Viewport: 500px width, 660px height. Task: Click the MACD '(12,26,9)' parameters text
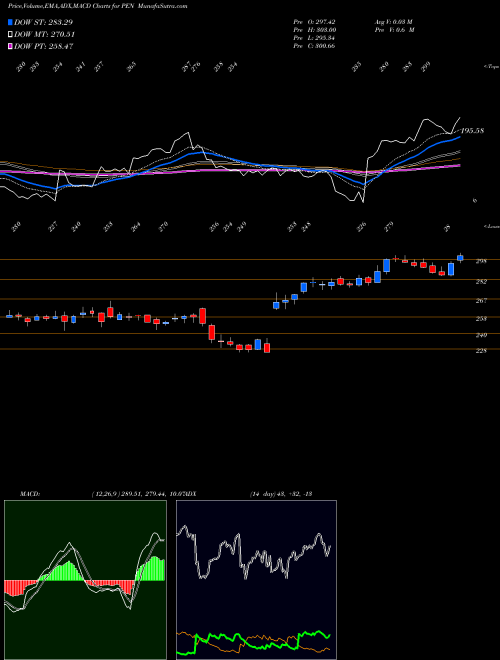(104, 494)
